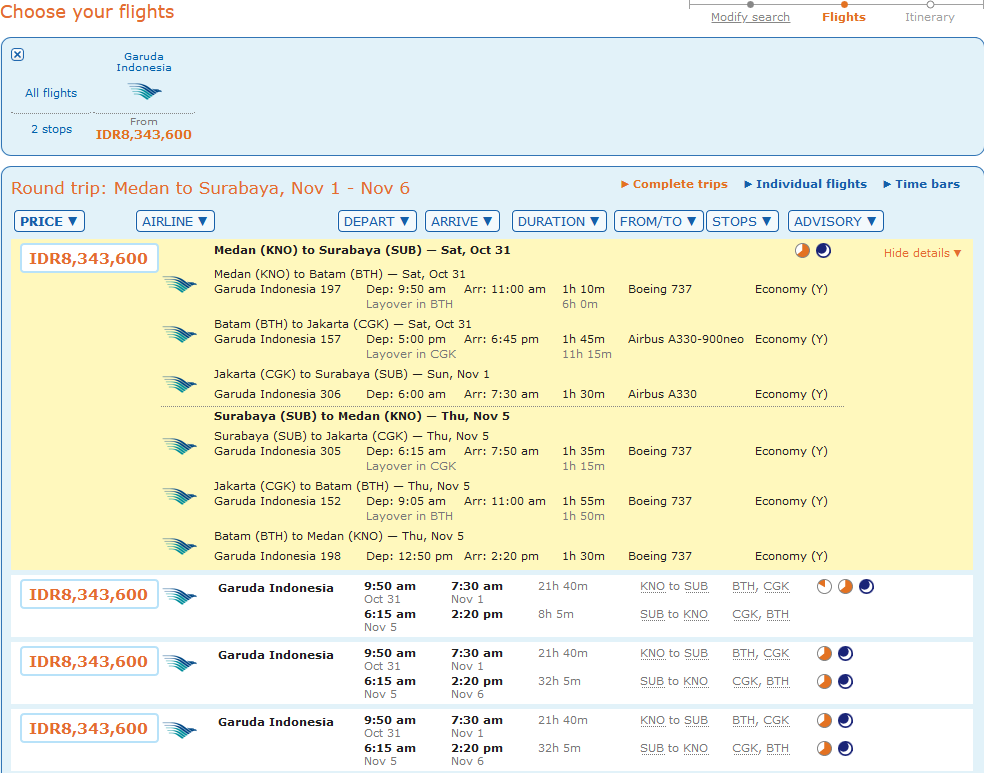Click the airline logo on the last flight result
The image size is (984, 773).
(180, 729)
